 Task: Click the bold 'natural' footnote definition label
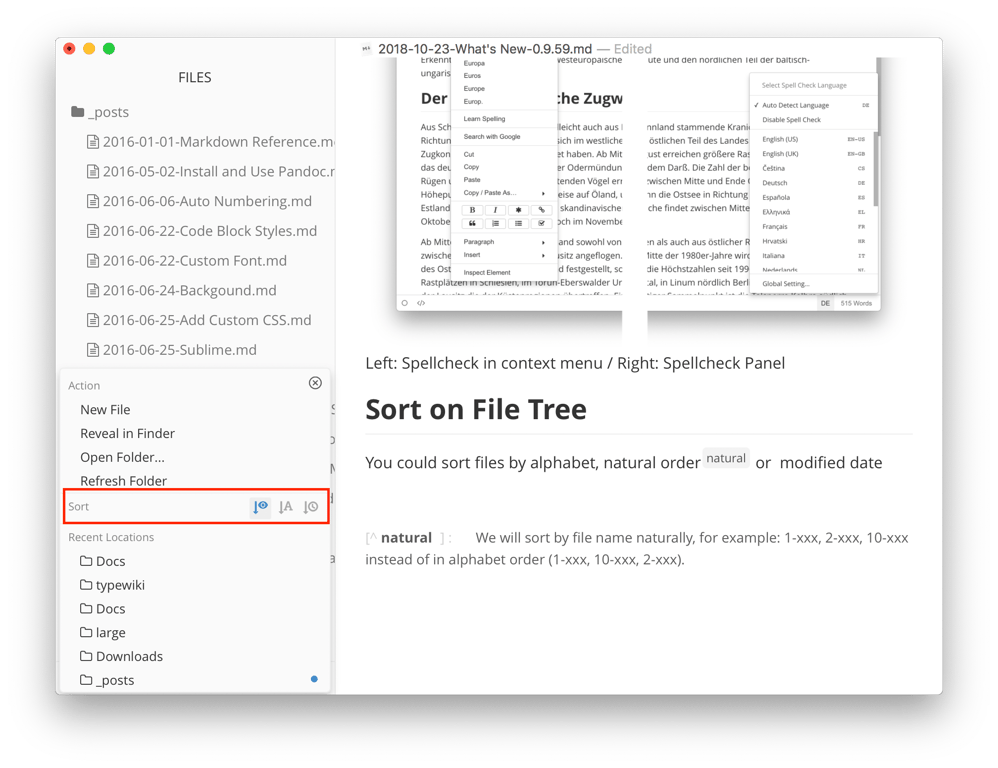tap(406, 538)
